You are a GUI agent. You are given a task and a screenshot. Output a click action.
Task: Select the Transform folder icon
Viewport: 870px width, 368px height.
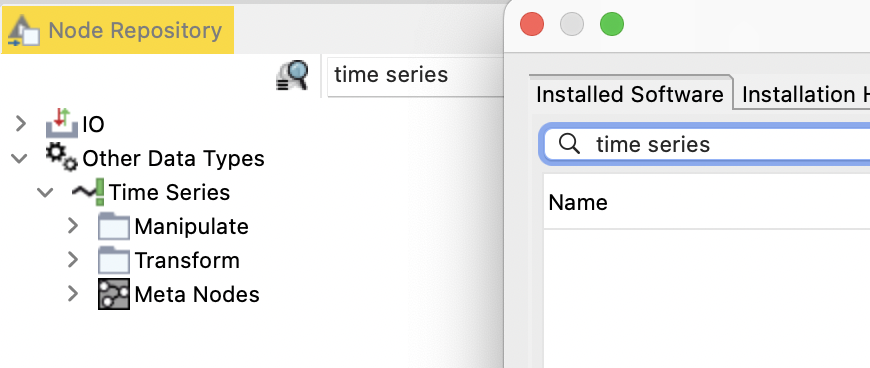[x=114, y=260]
